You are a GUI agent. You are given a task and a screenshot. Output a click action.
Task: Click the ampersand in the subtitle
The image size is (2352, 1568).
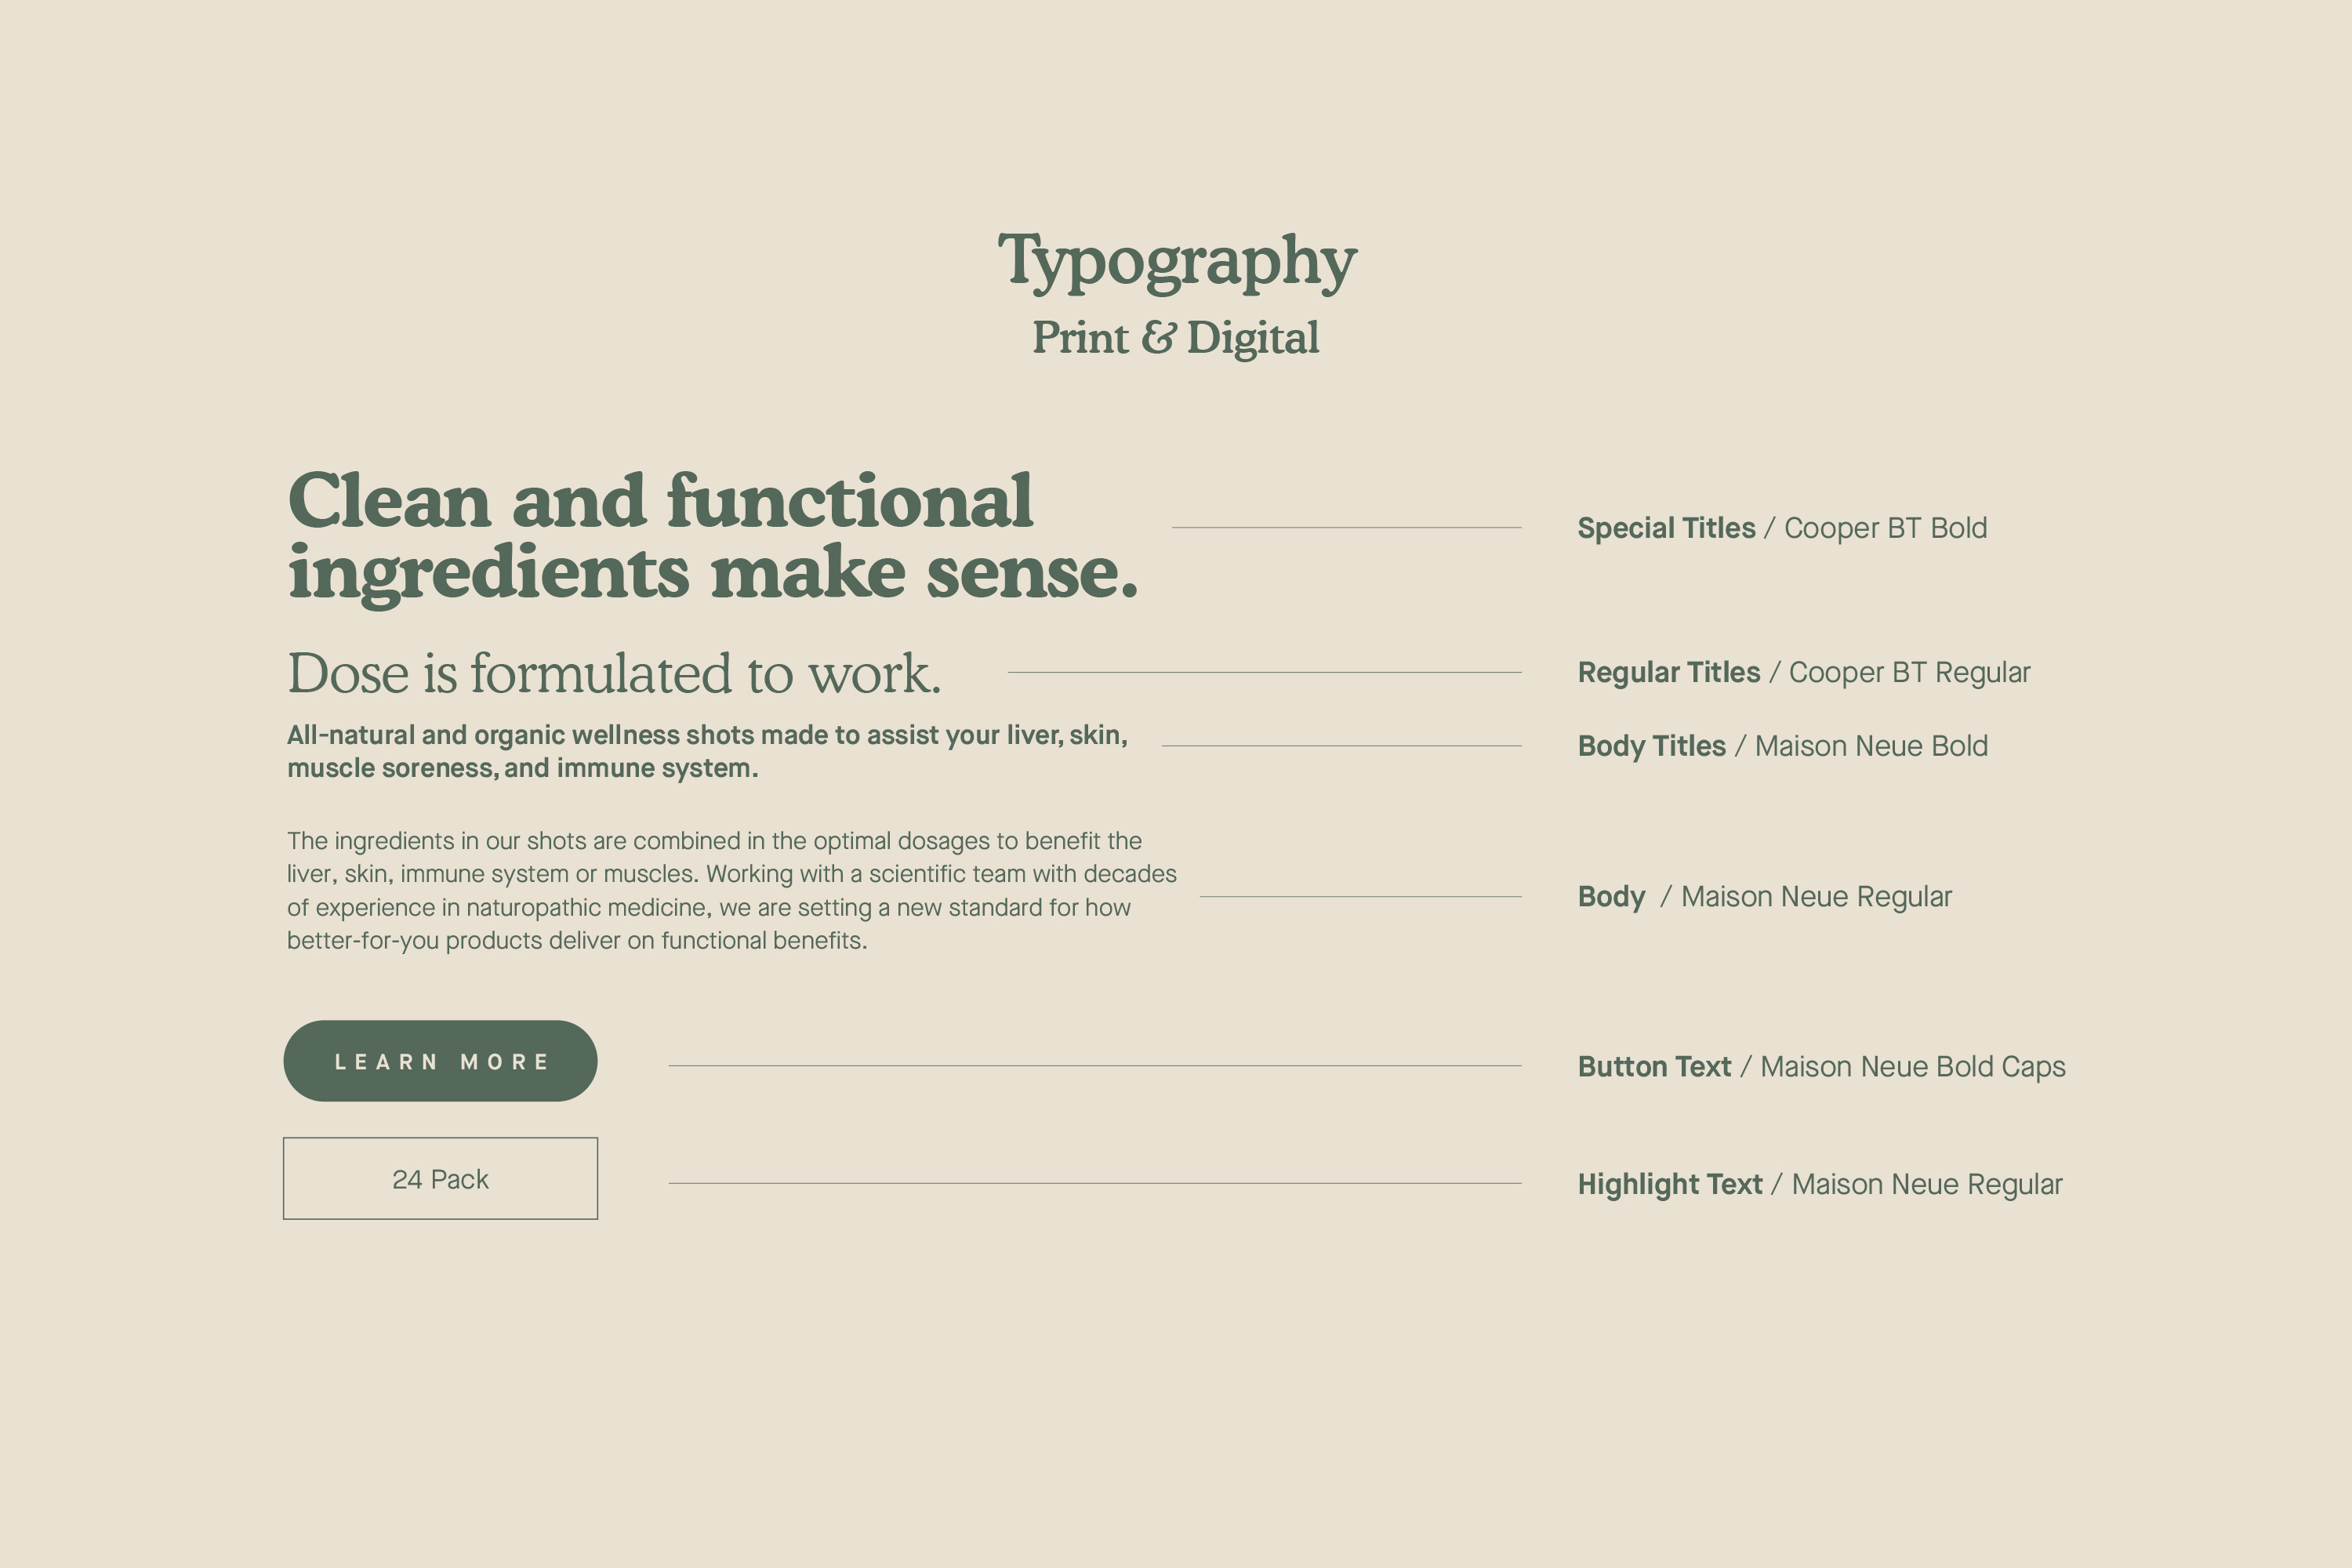point(1158,338)
